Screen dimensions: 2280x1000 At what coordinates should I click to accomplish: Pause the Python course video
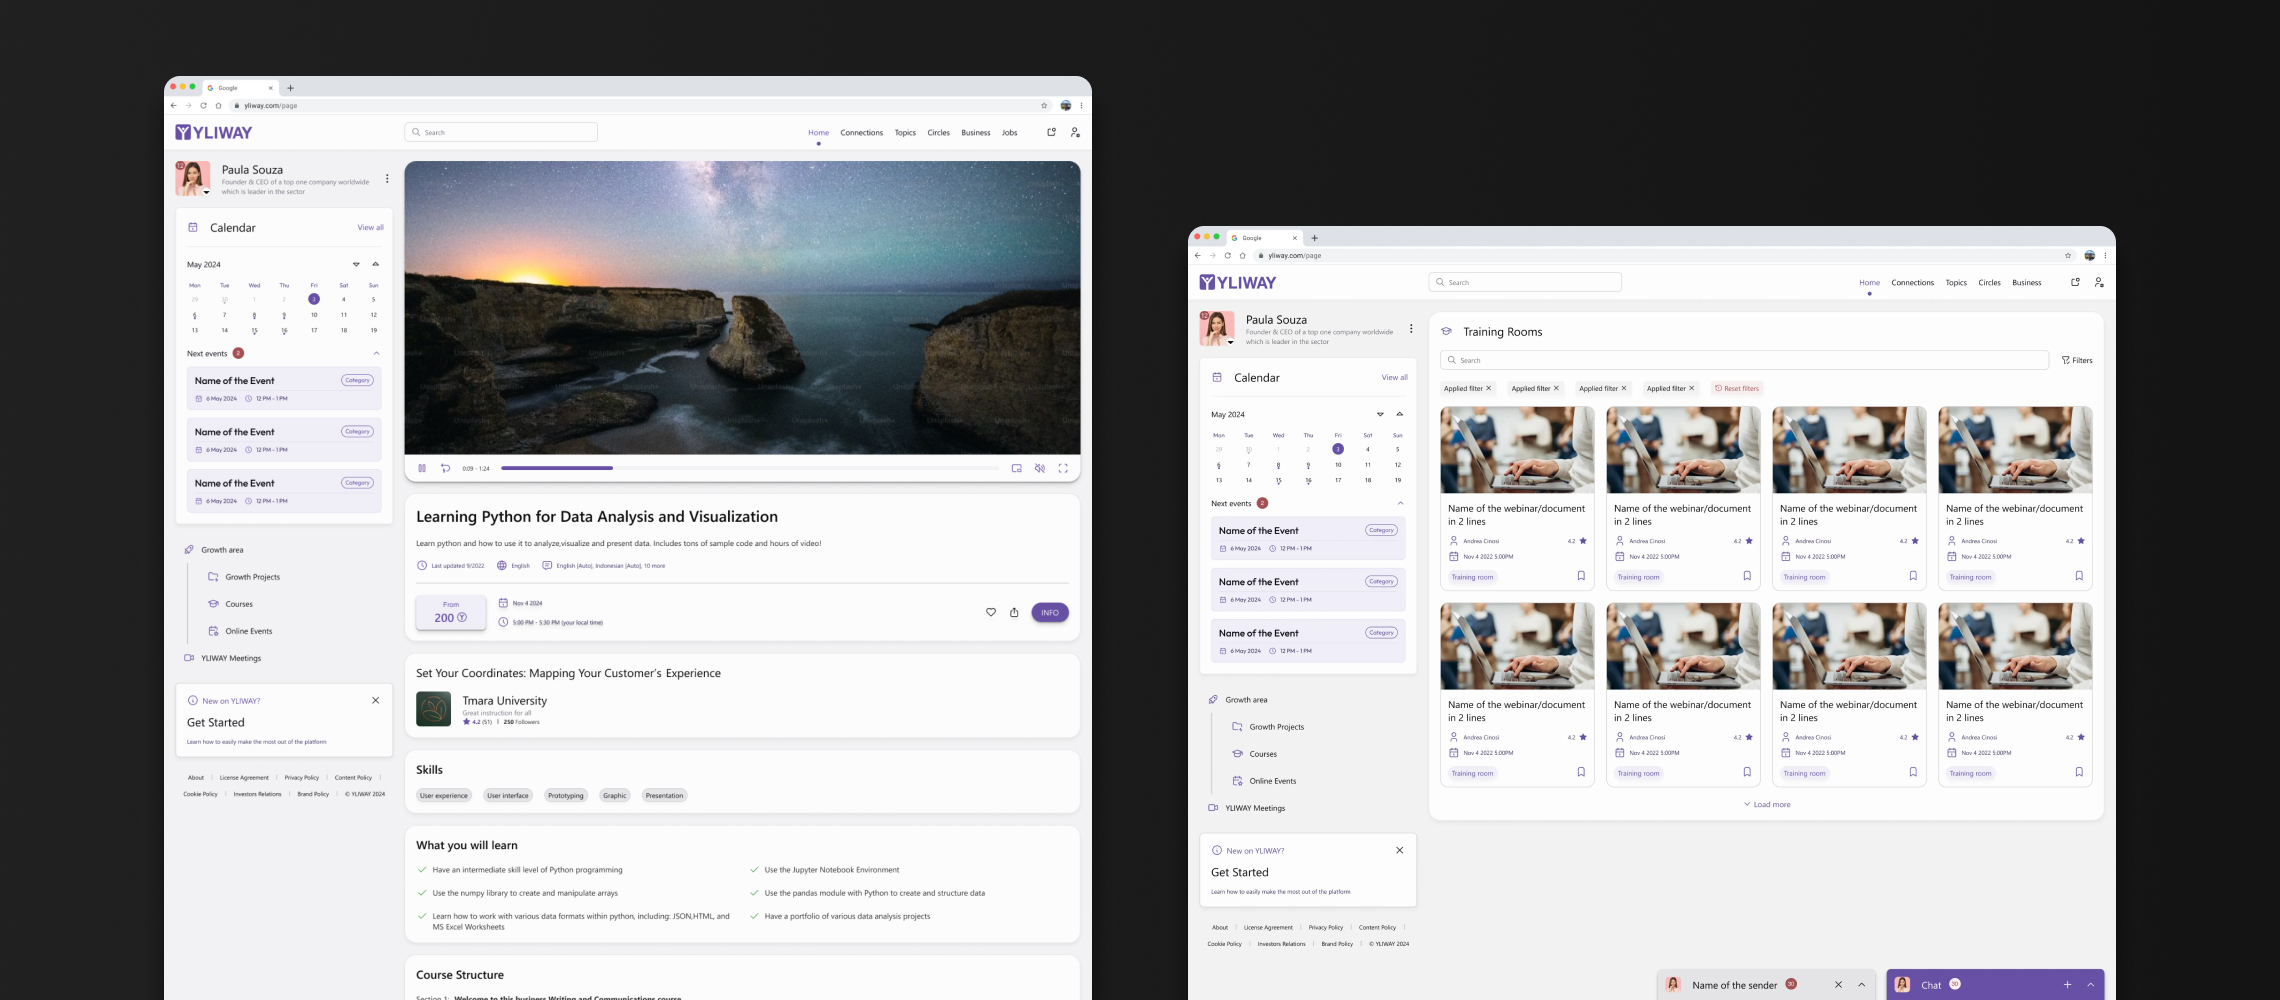tap(422, 468)
